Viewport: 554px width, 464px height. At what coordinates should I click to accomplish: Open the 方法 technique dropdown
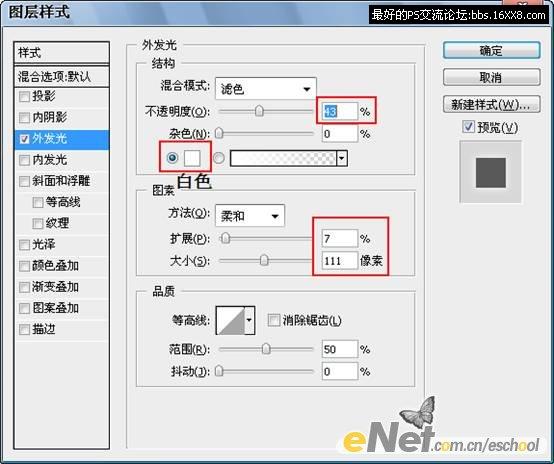coord(250,216)
